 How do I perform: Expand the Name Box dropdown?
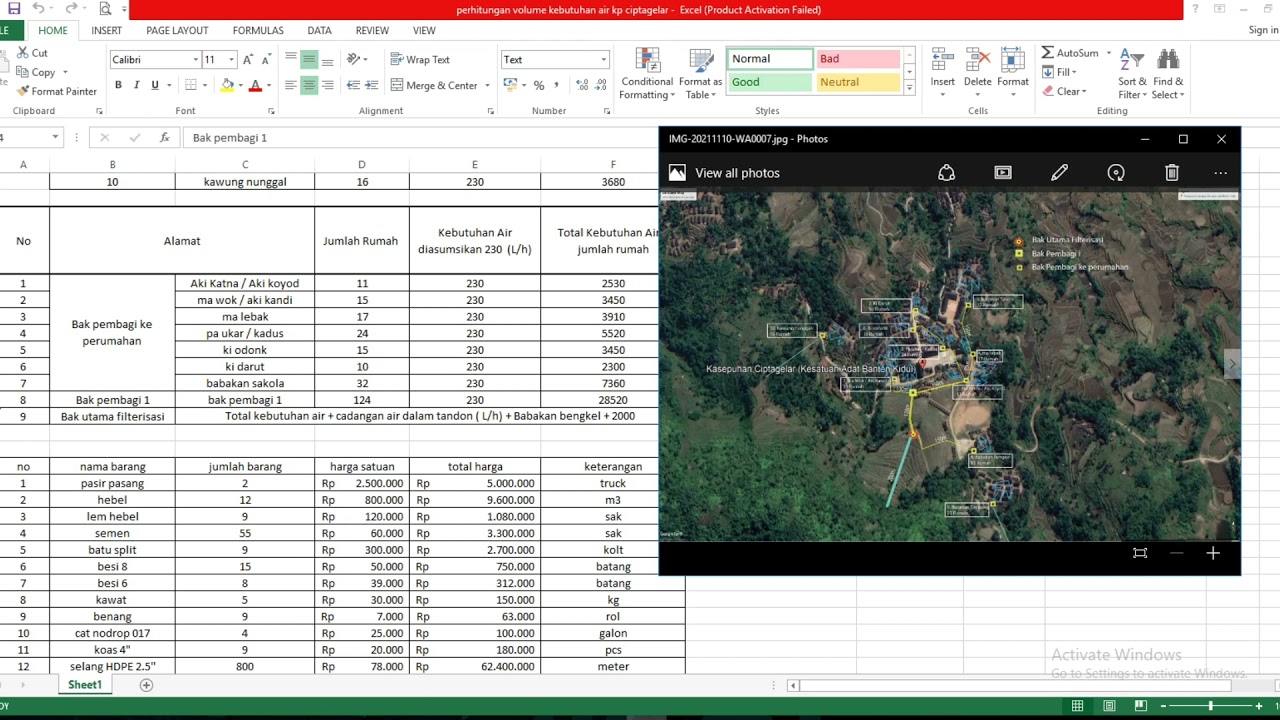point(55,138)
